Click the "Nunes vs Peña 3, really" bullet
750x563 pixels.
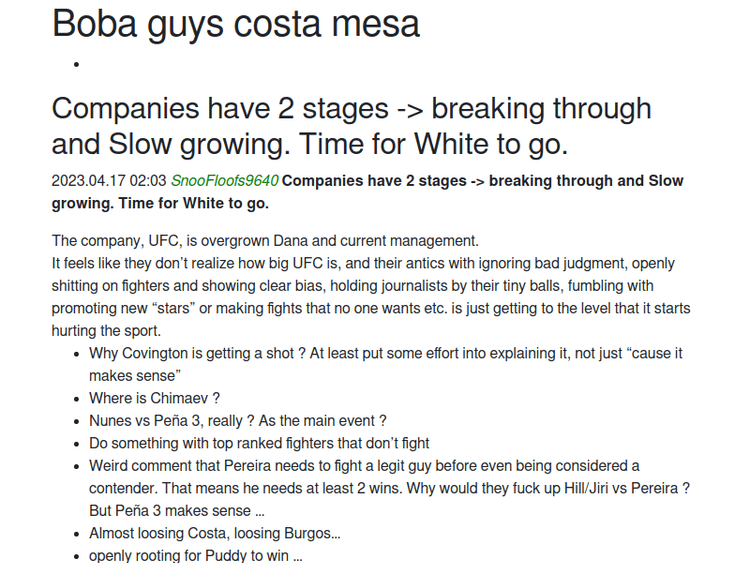tap(237, 421)
